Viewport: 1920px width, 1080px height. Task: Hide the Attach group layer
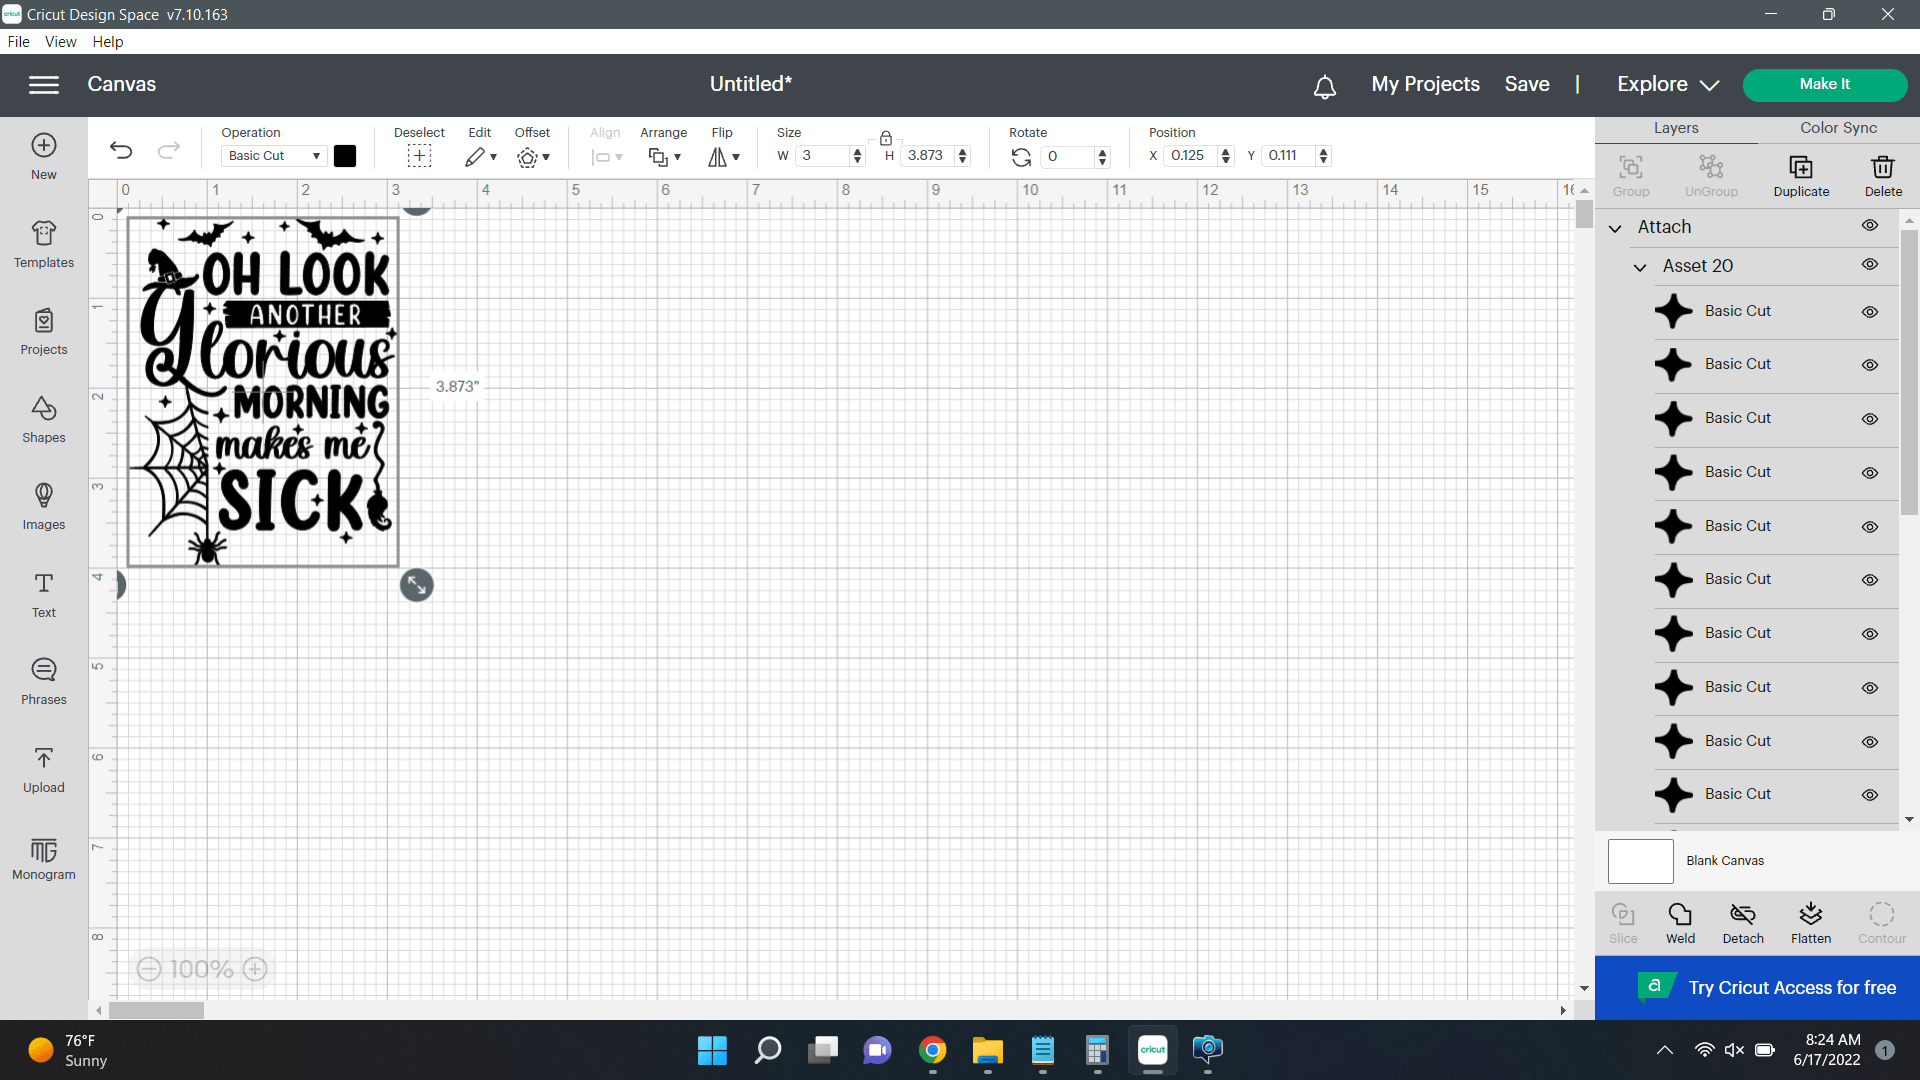click(x=1869, y=226)
